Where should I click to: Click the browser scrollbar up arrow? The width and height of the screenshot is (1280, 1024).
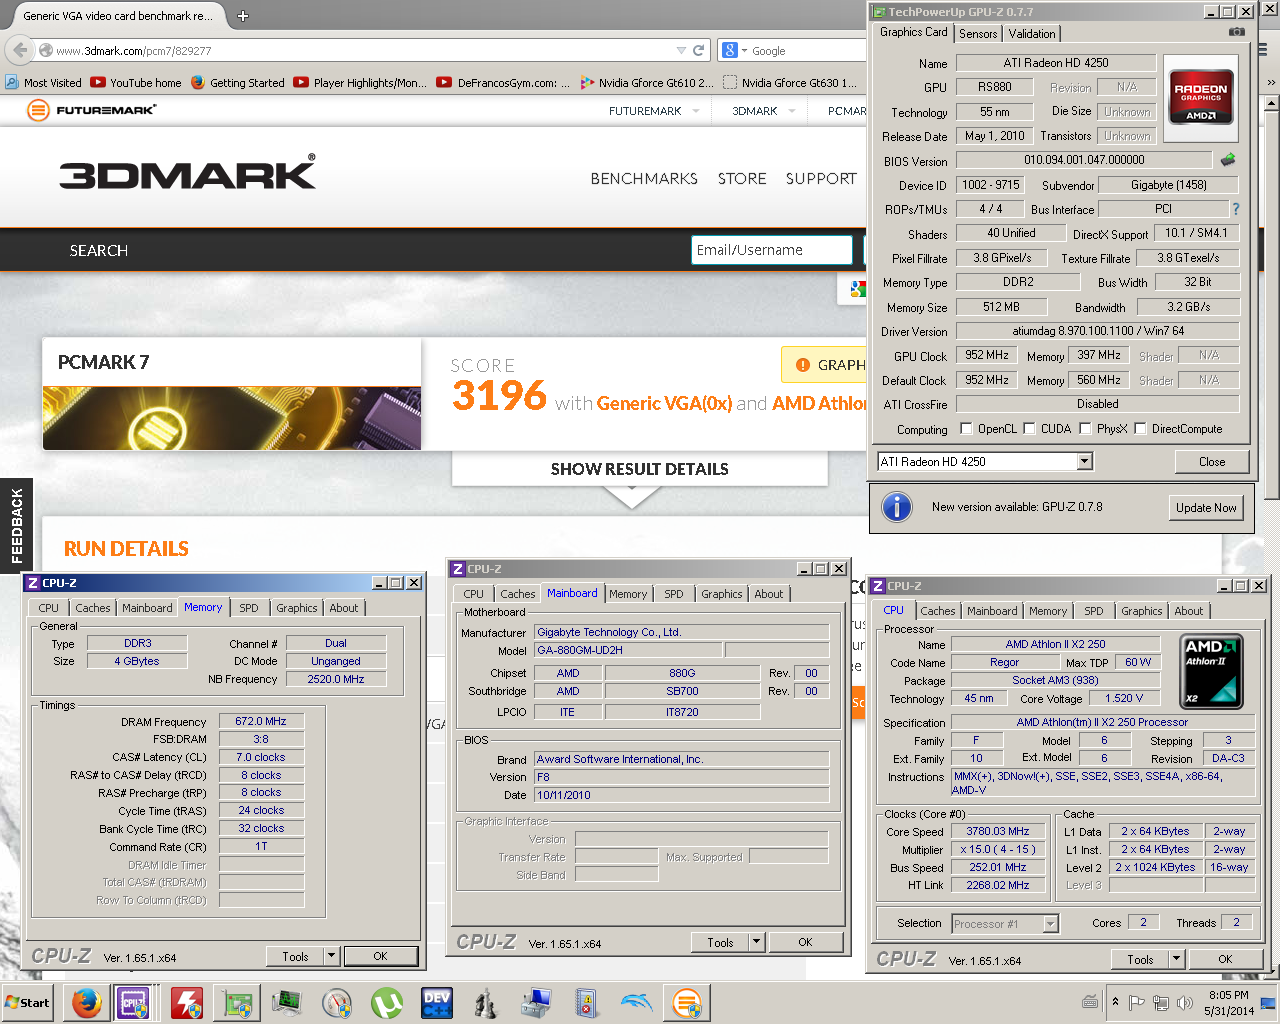(x=1271, y=102)
